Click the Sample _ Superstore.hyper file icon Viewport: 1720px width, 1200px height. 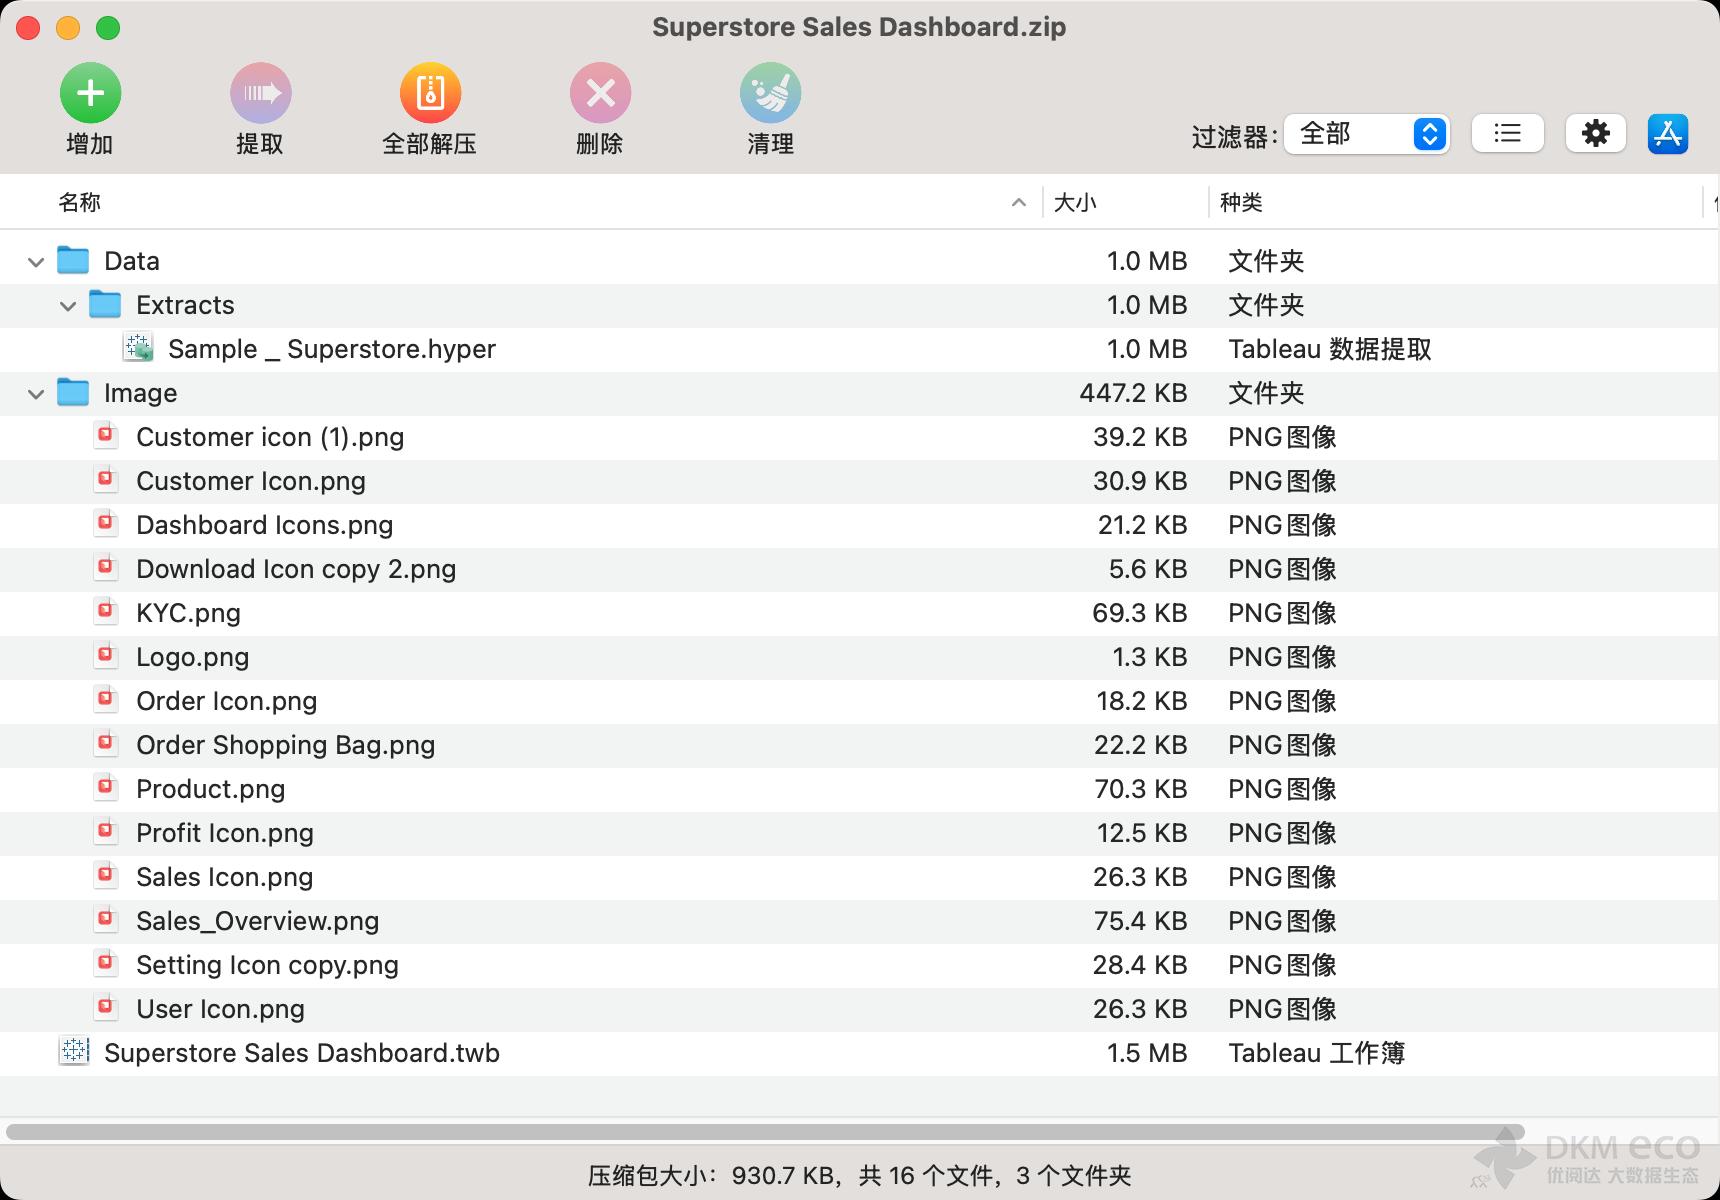(138, 347)
